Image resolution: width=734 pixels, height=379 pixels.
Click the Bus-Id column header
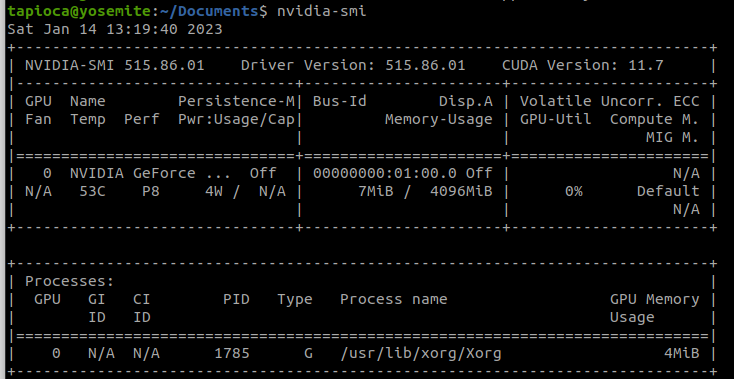click(340, 101)
